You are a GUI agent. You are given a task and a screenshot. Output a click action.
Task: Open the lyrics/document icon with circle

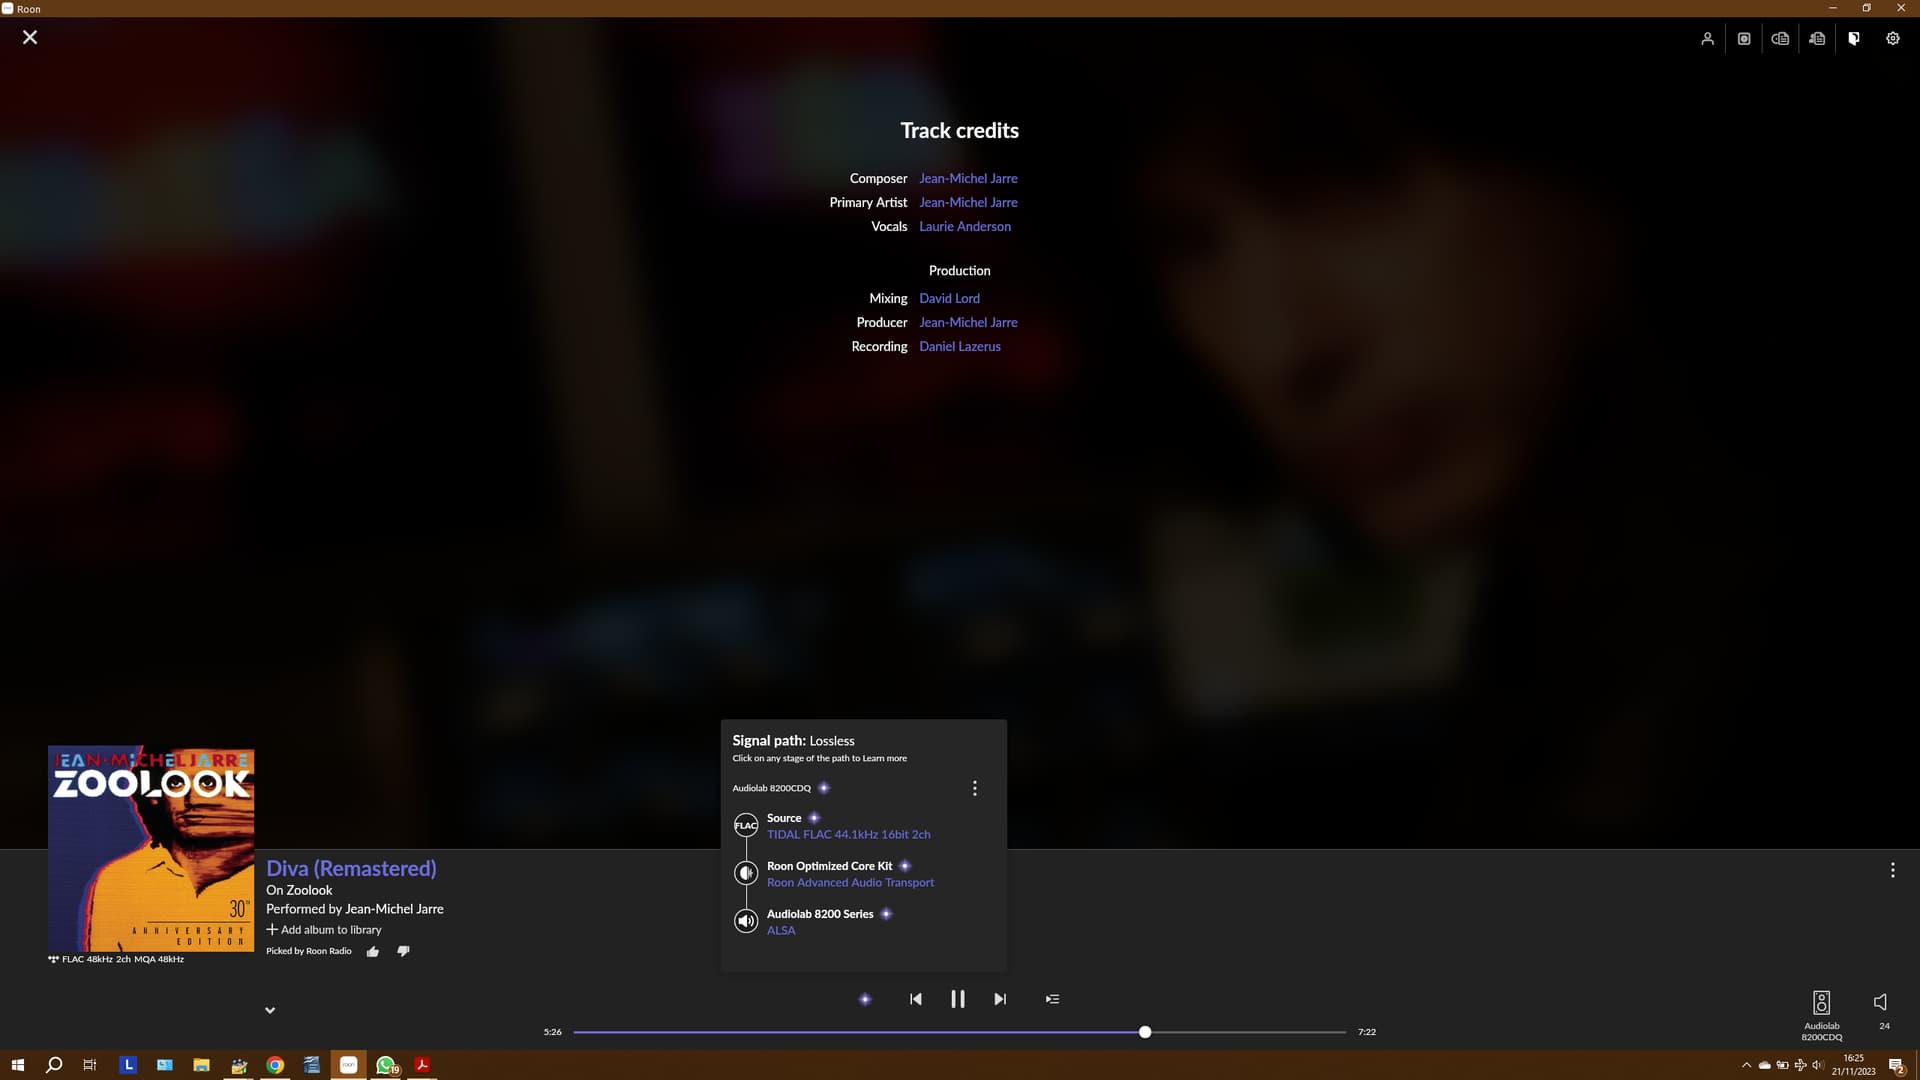point(1780,38)
